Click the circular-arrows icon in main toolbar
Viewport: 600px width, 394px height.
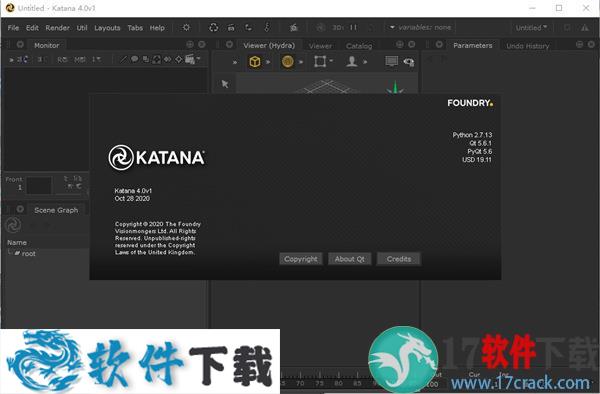click(214, 28)
